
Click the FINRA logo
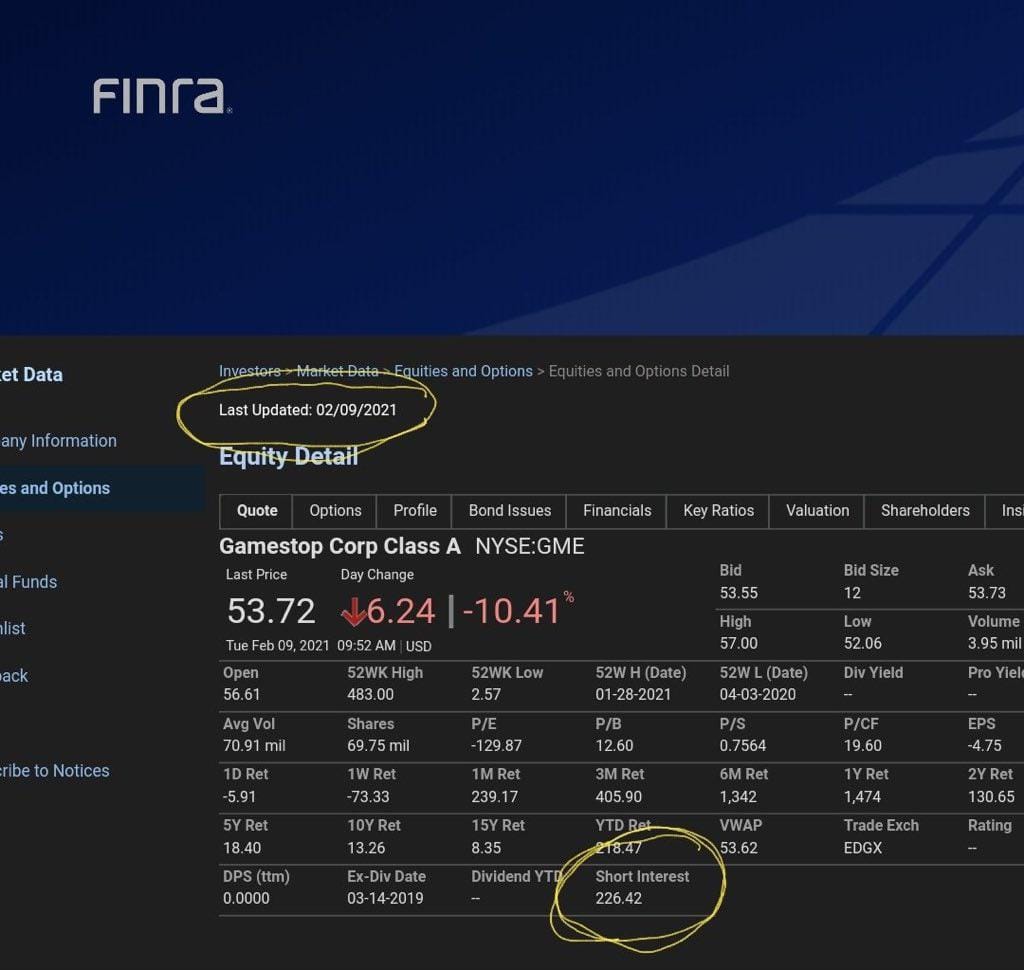click(162, 96)
